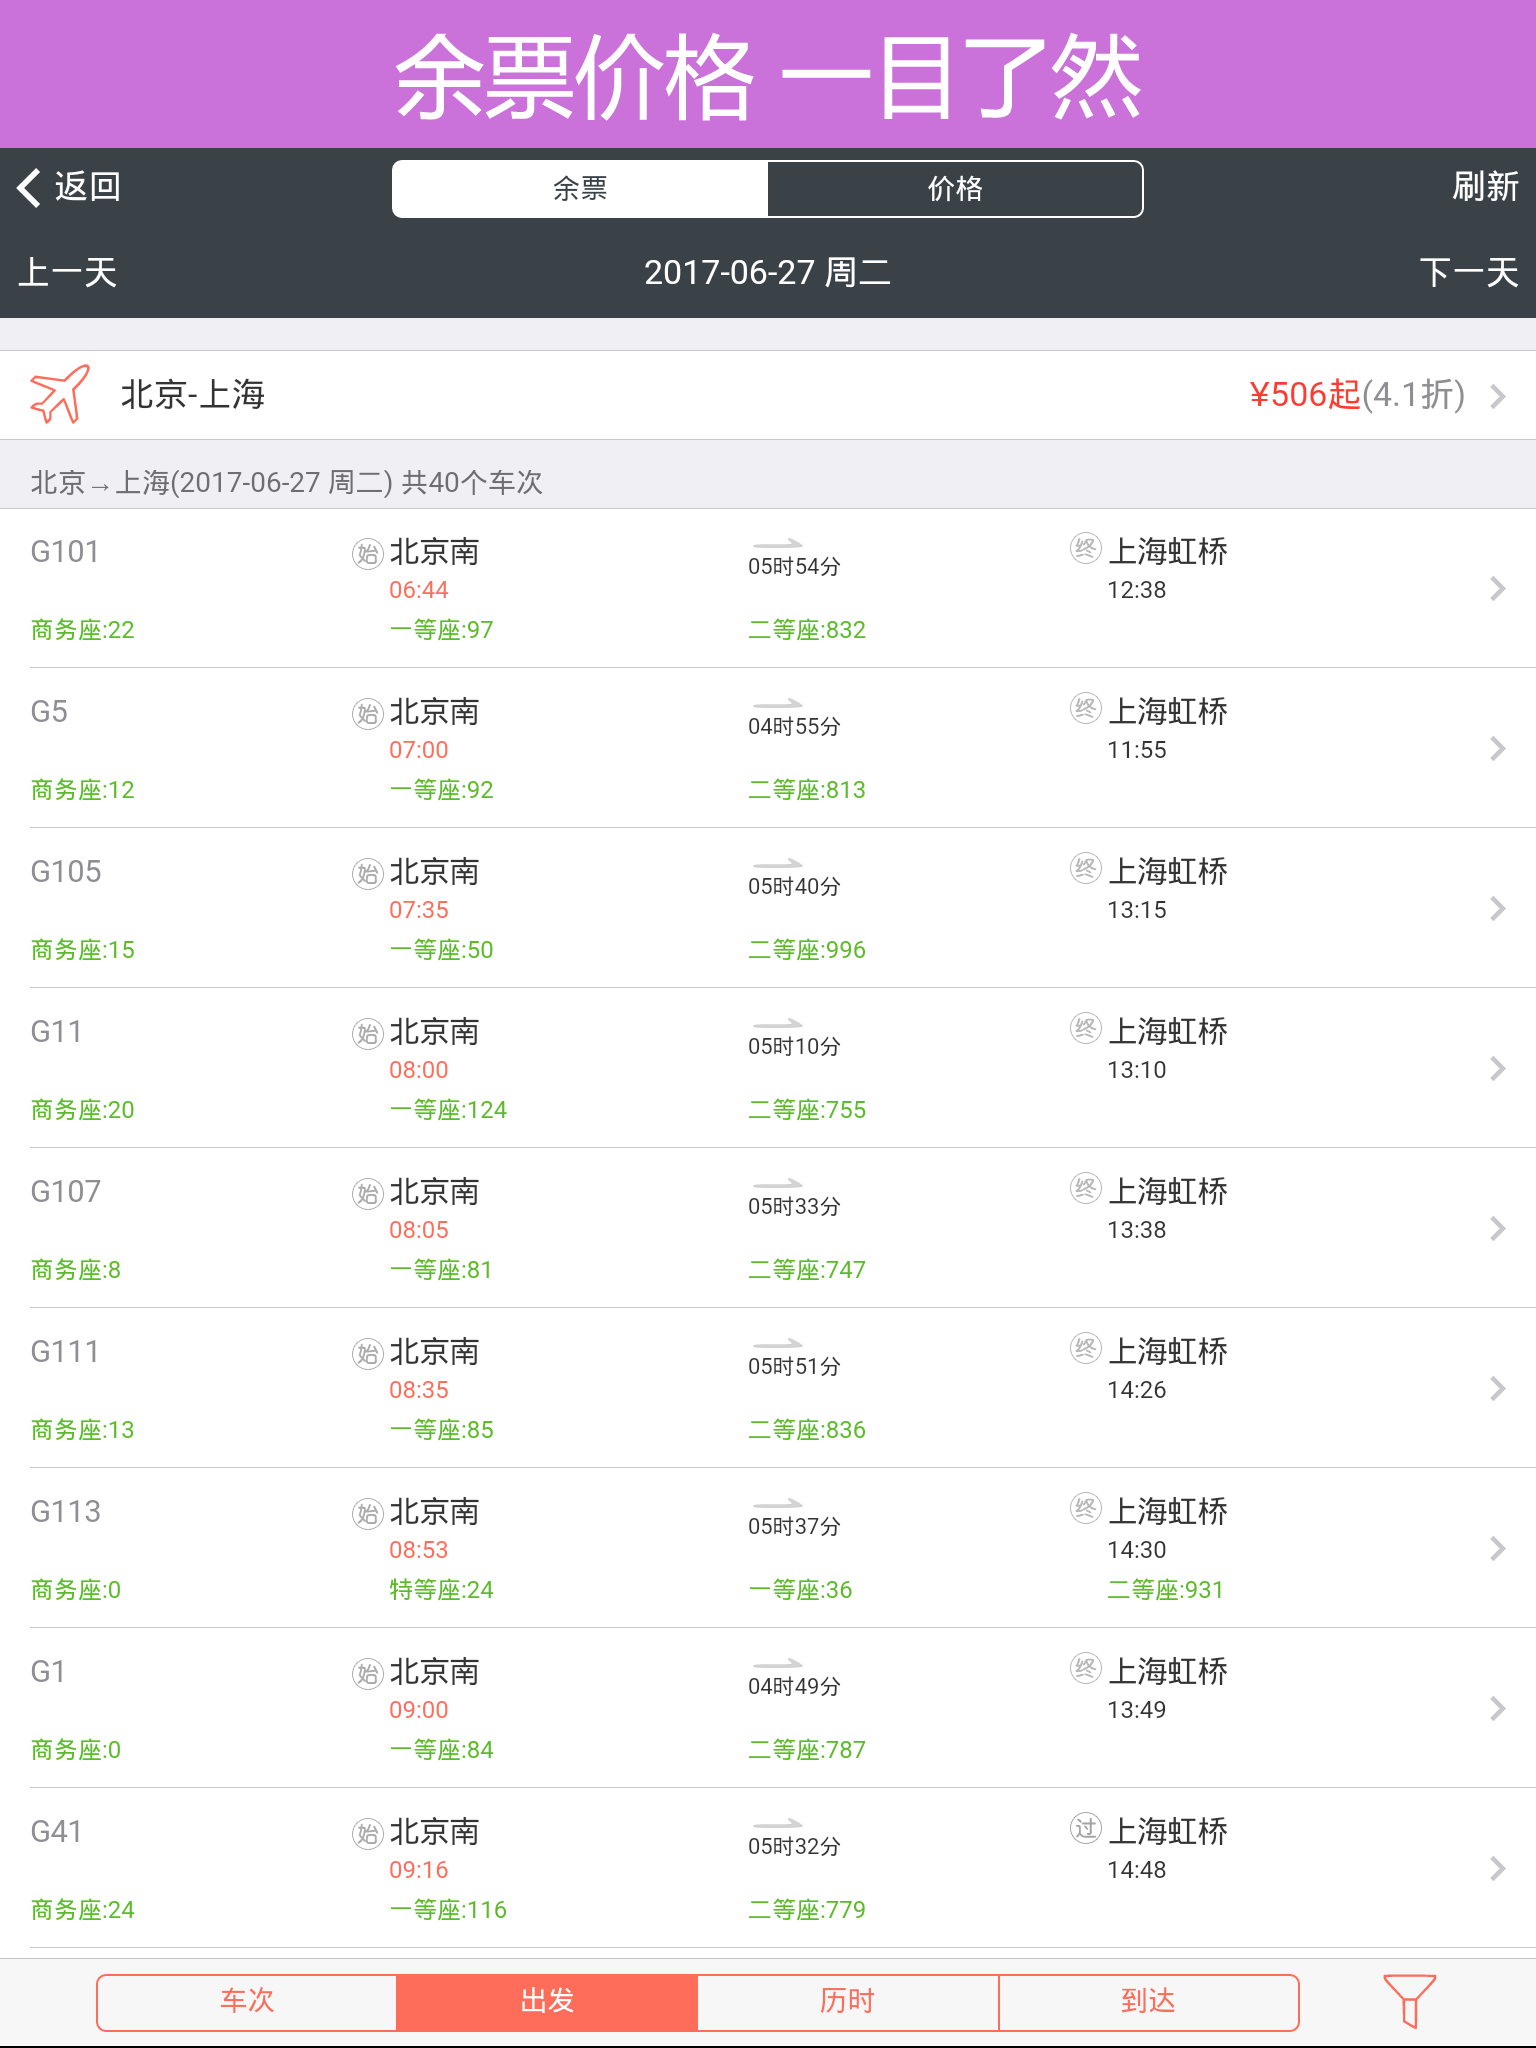Viewport: 1536px width, 2048px height.
Task: Tap 特等座:24 for G113
Action: (441, 1590)
